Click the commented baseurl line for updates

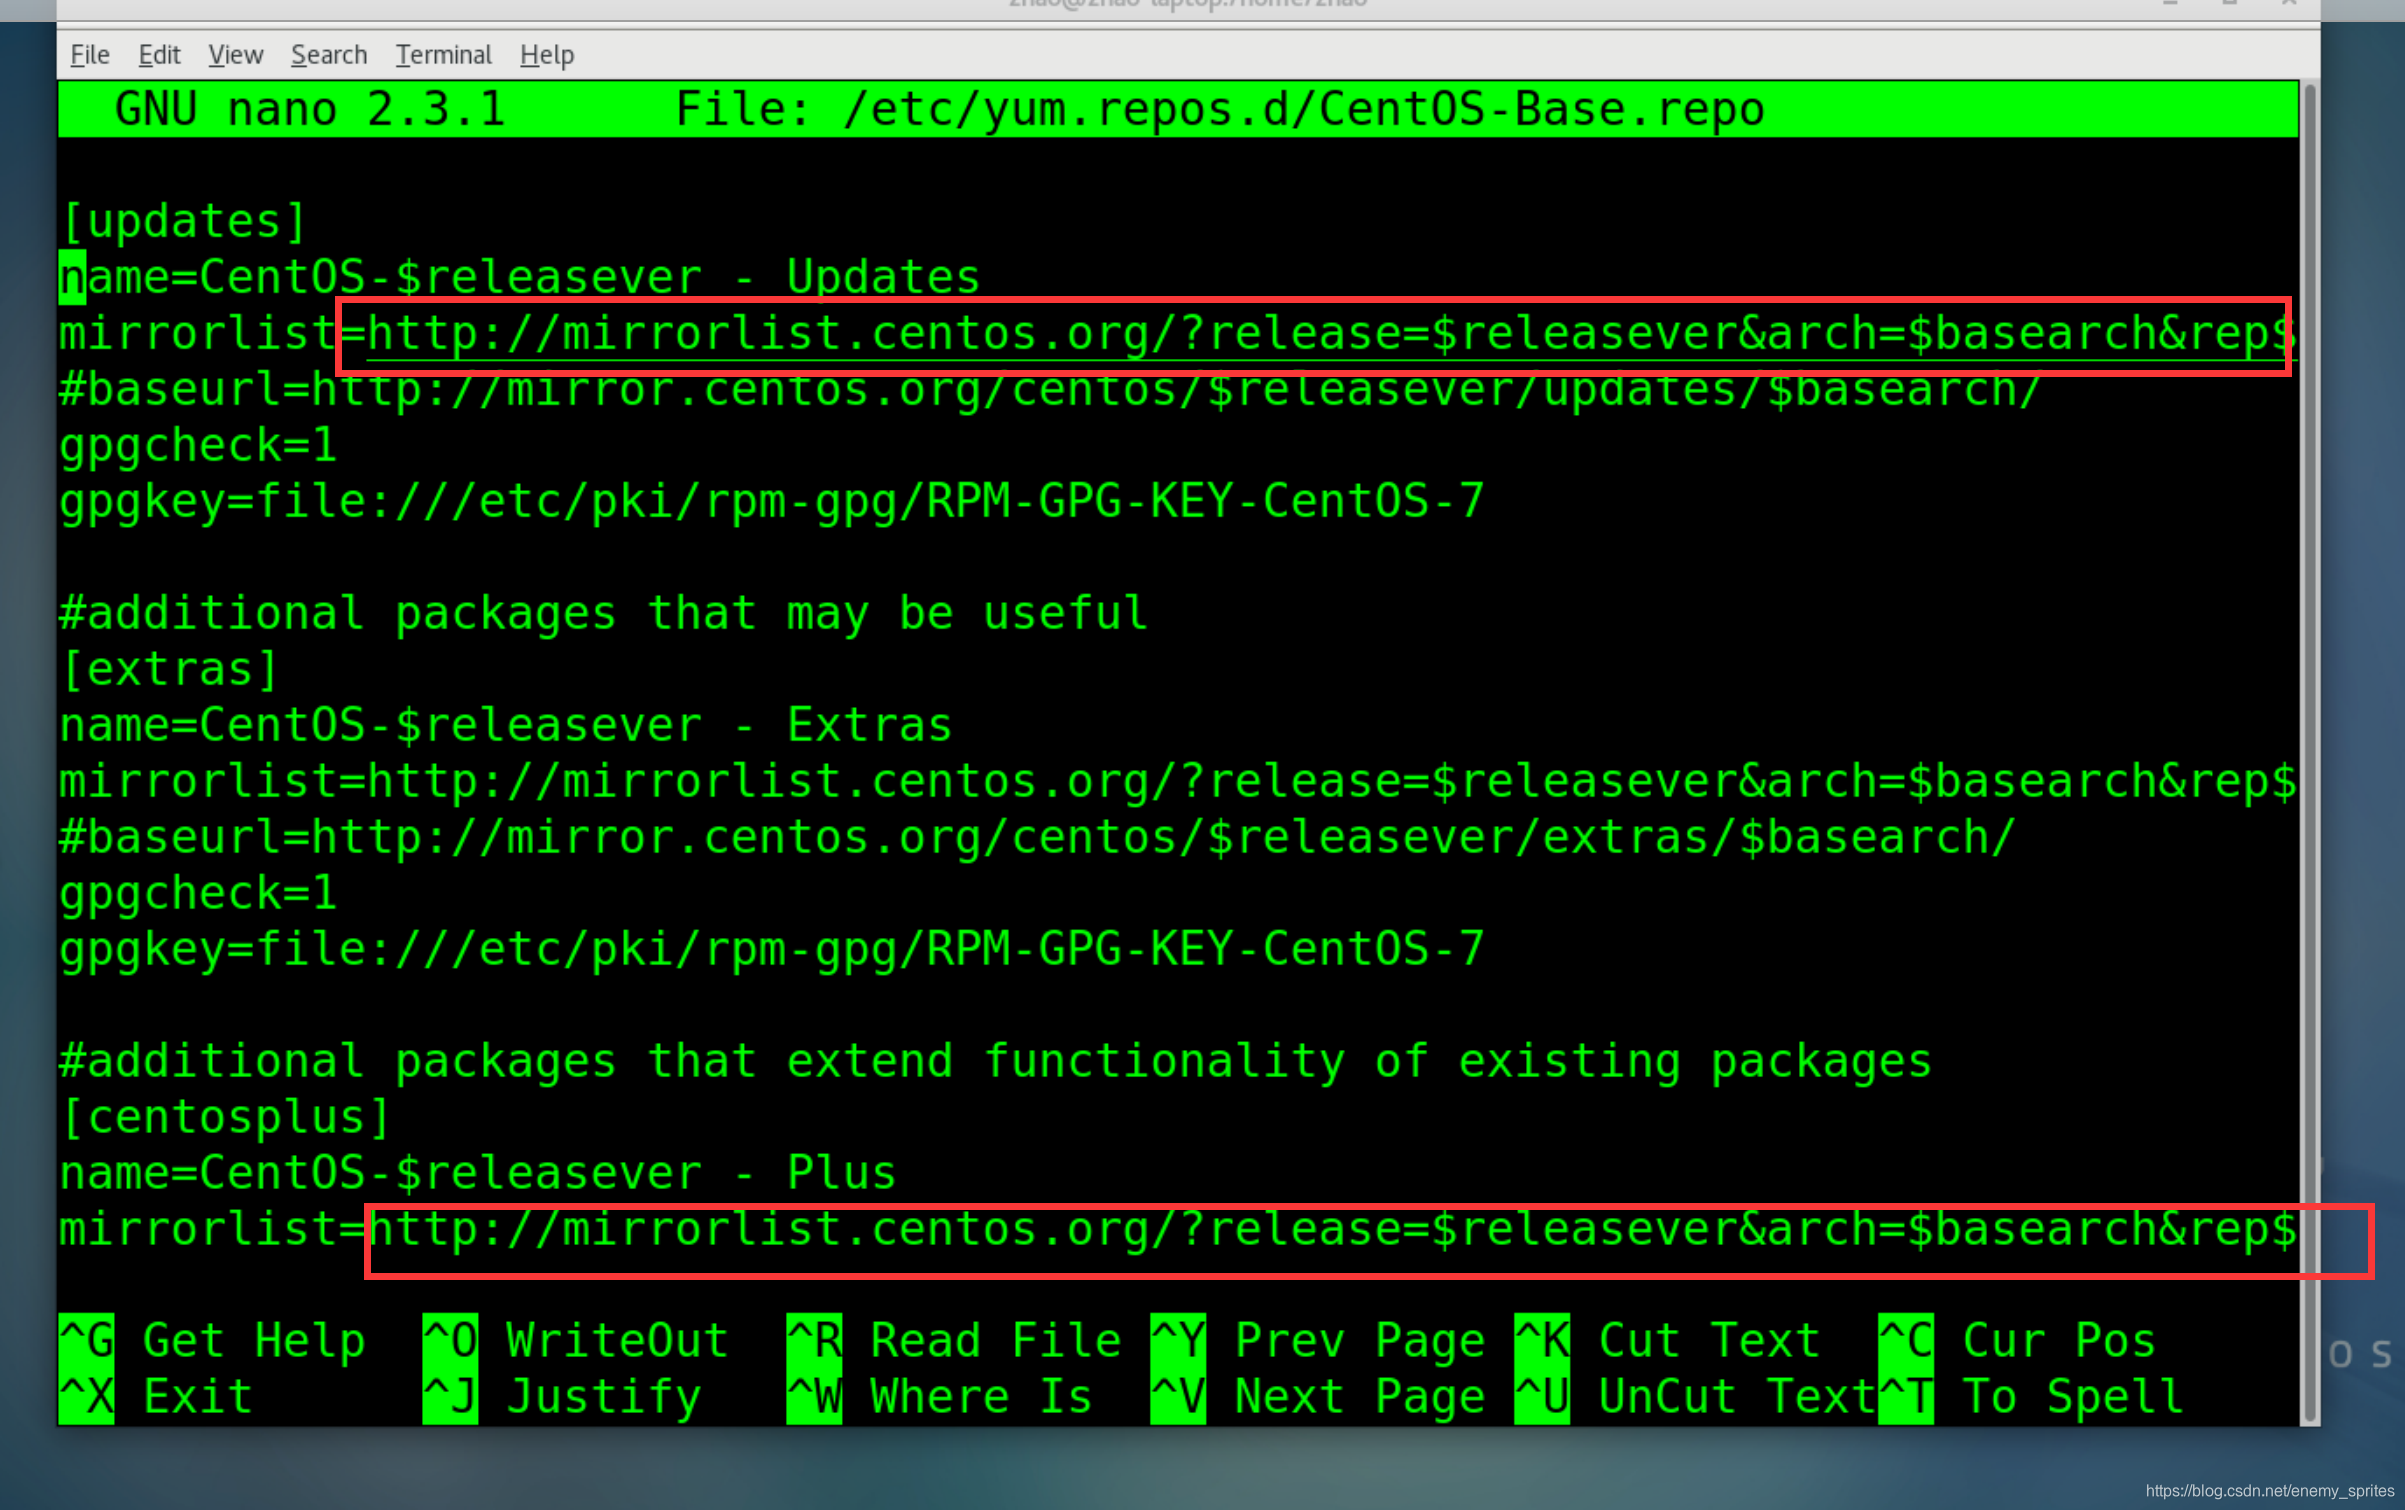pyautogui.click(x=1050, y=391)
